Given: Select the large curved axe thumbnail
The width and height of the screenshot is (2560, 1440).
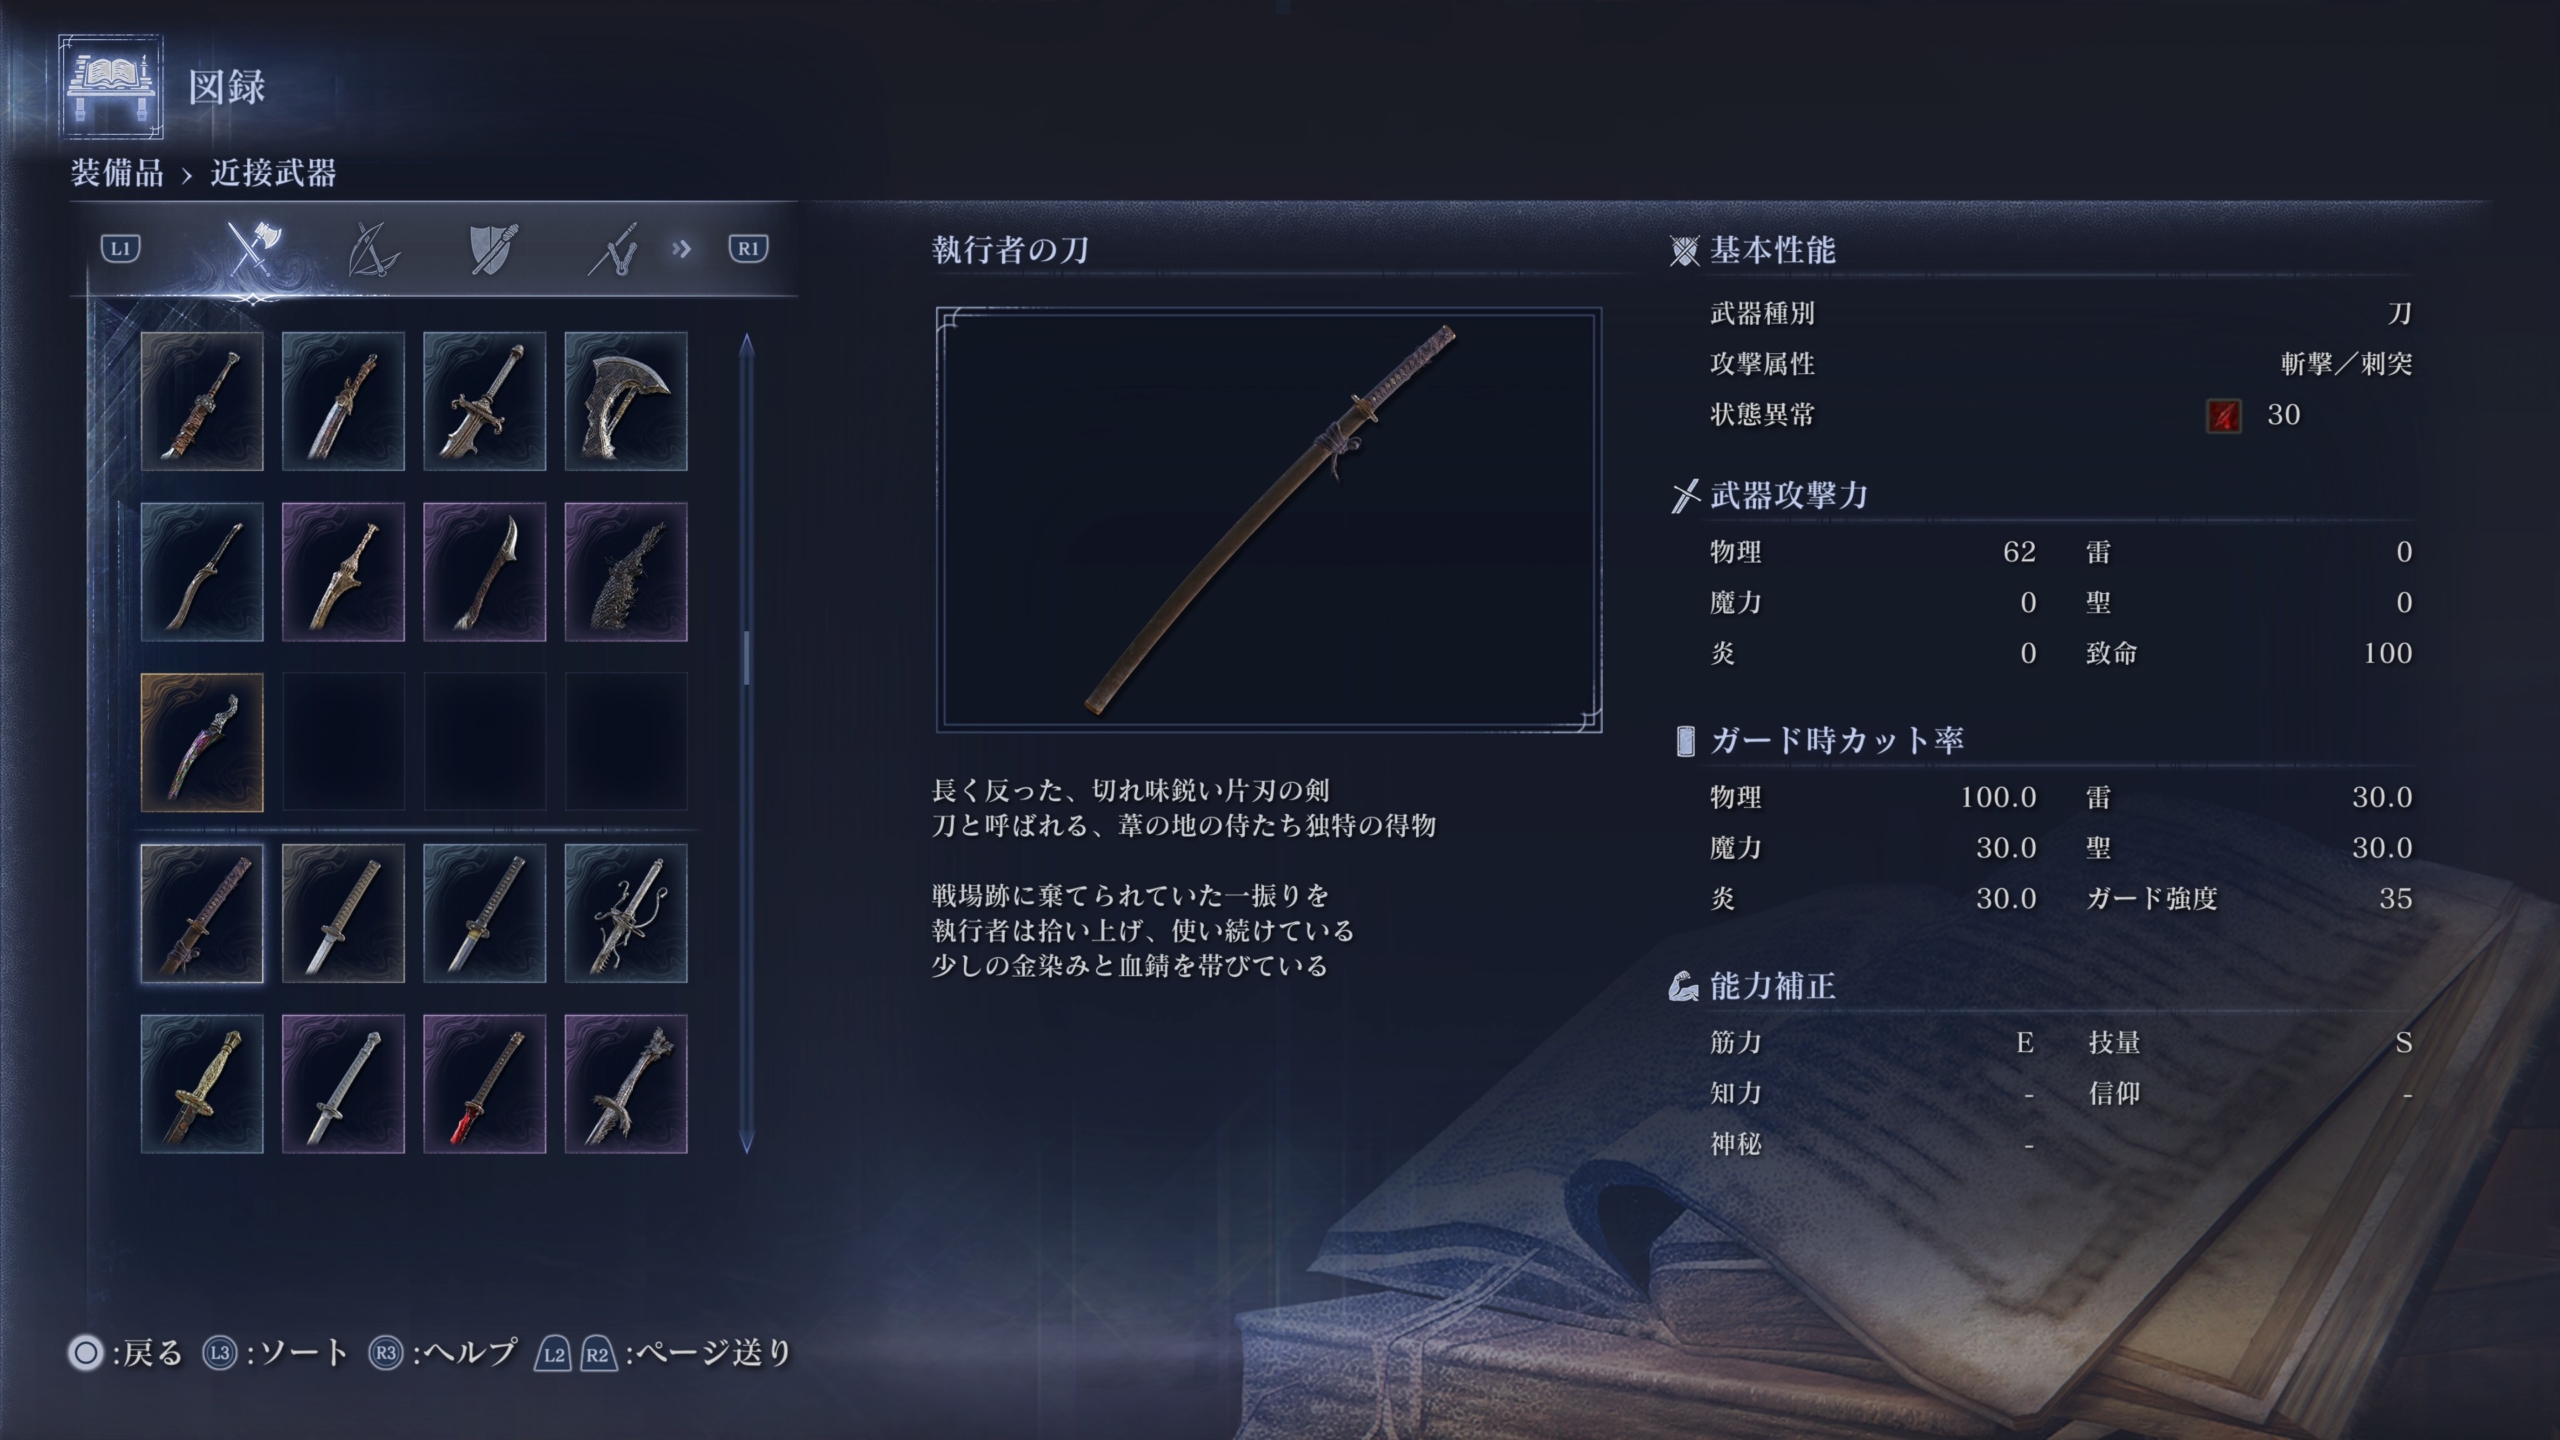Looking at the screenshot, I should pos(626,401).
